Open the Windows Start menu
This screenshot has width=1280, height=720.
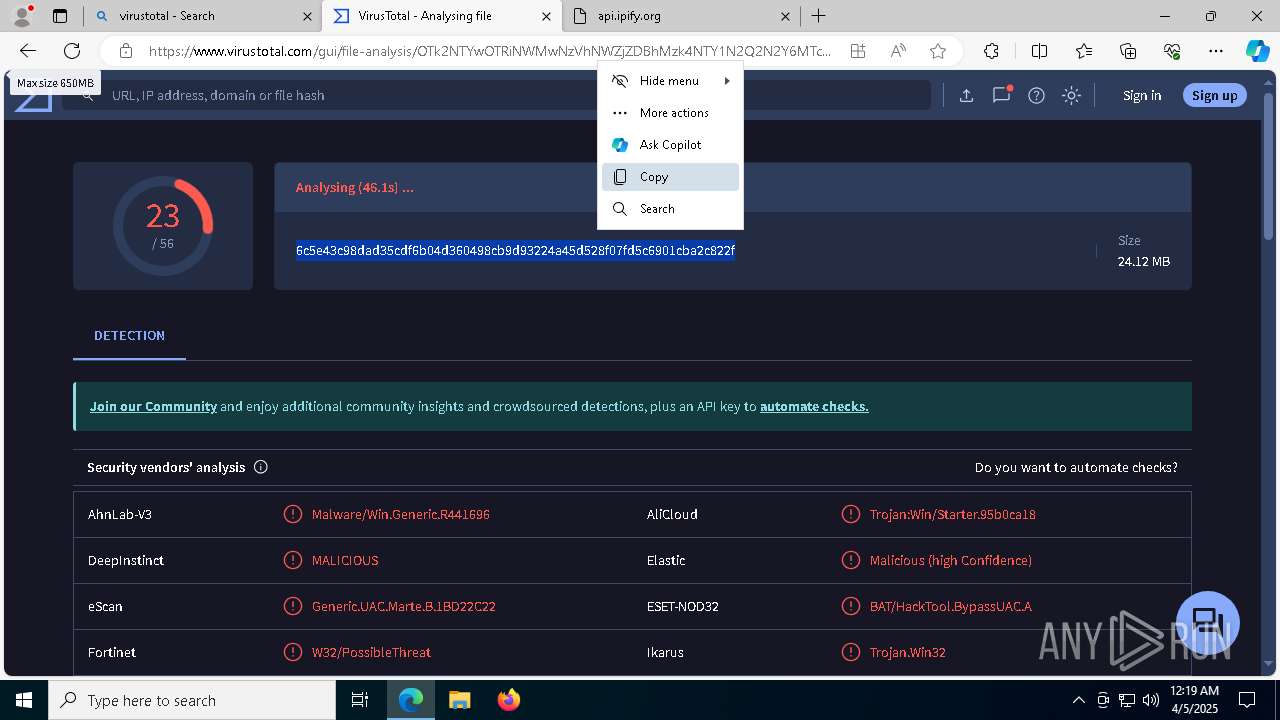coord(24,700)
